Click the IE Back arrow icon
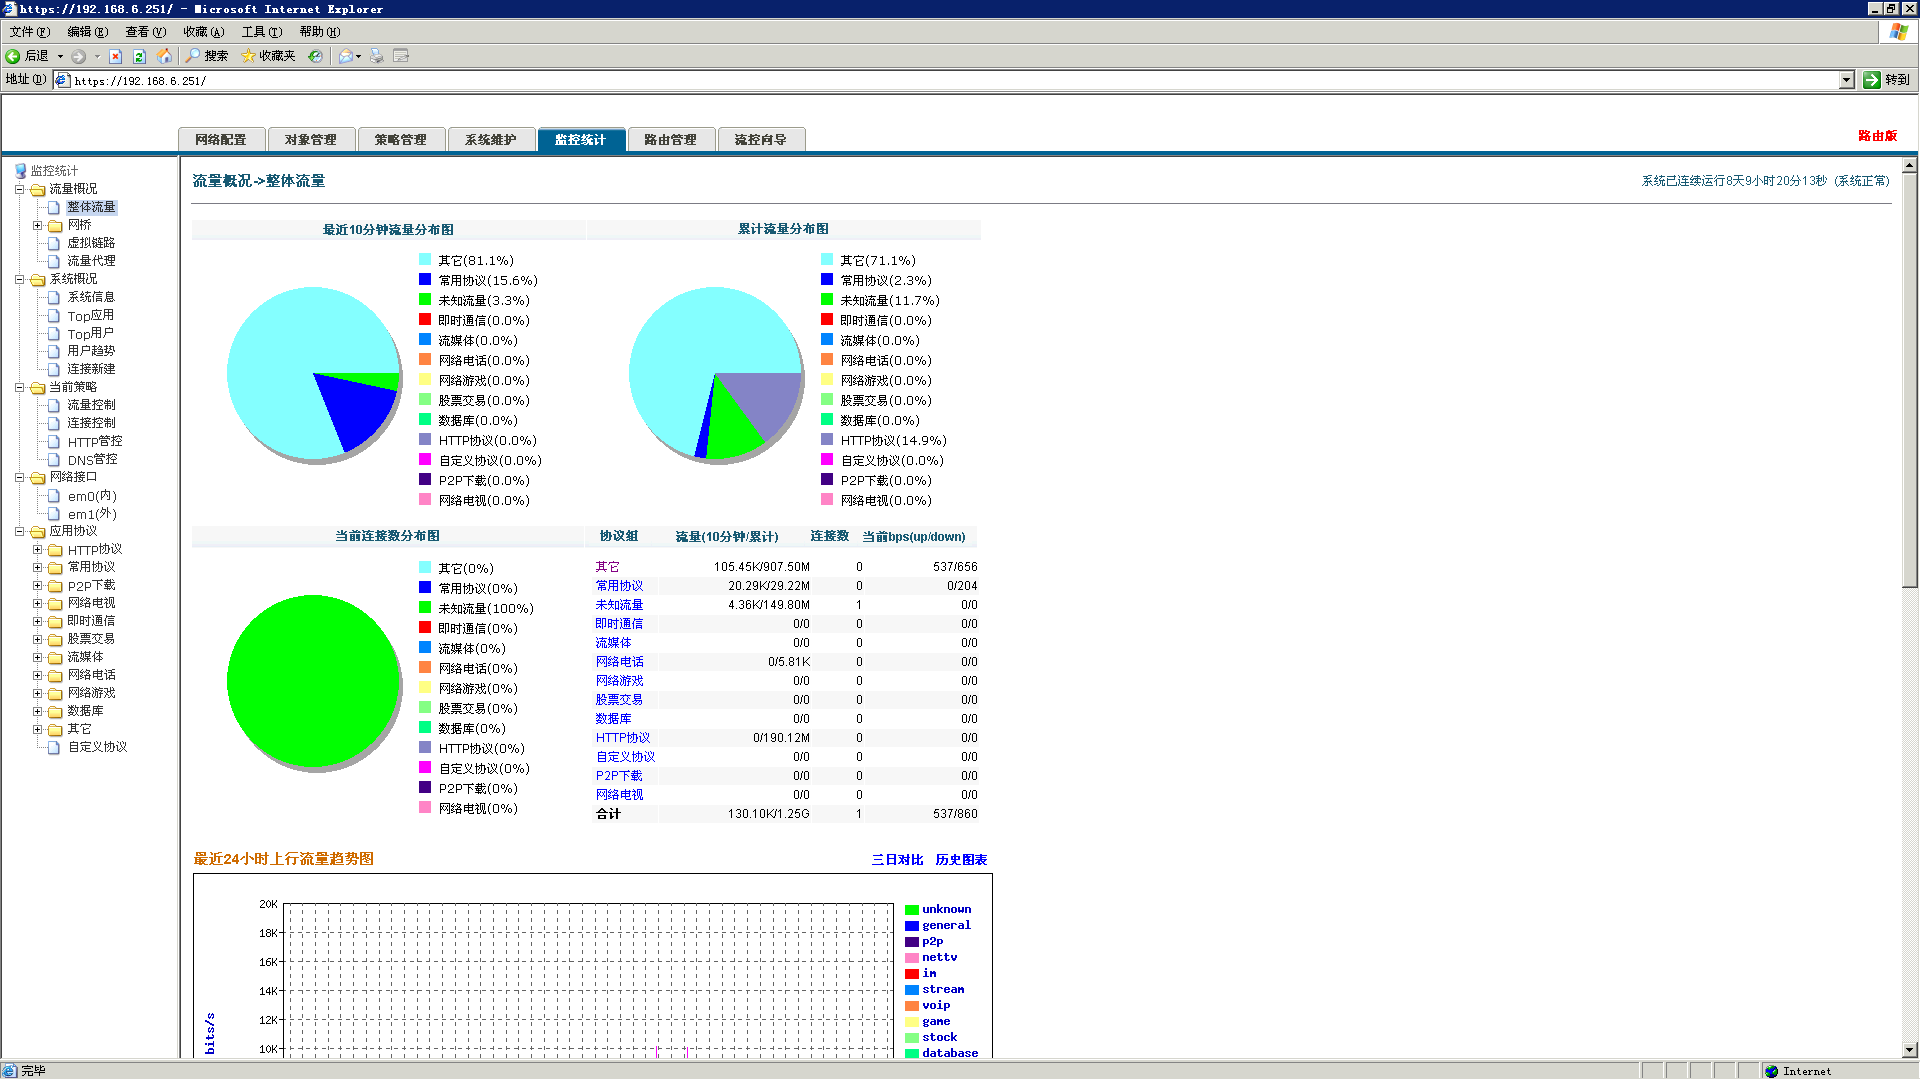 [x=13, y=56]
